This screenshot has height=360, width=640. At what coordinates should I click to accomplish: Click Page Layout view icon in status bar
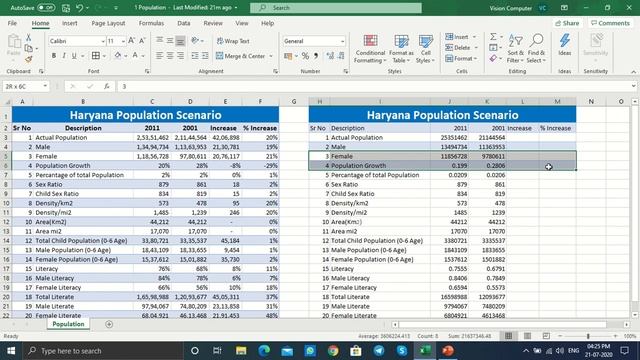coord(527,336)
